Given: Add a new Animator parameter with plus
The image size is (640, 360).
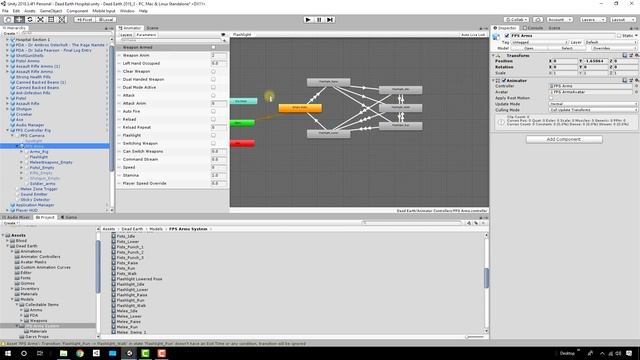Looking at the screenshot, I should click(x=224, y=40).
